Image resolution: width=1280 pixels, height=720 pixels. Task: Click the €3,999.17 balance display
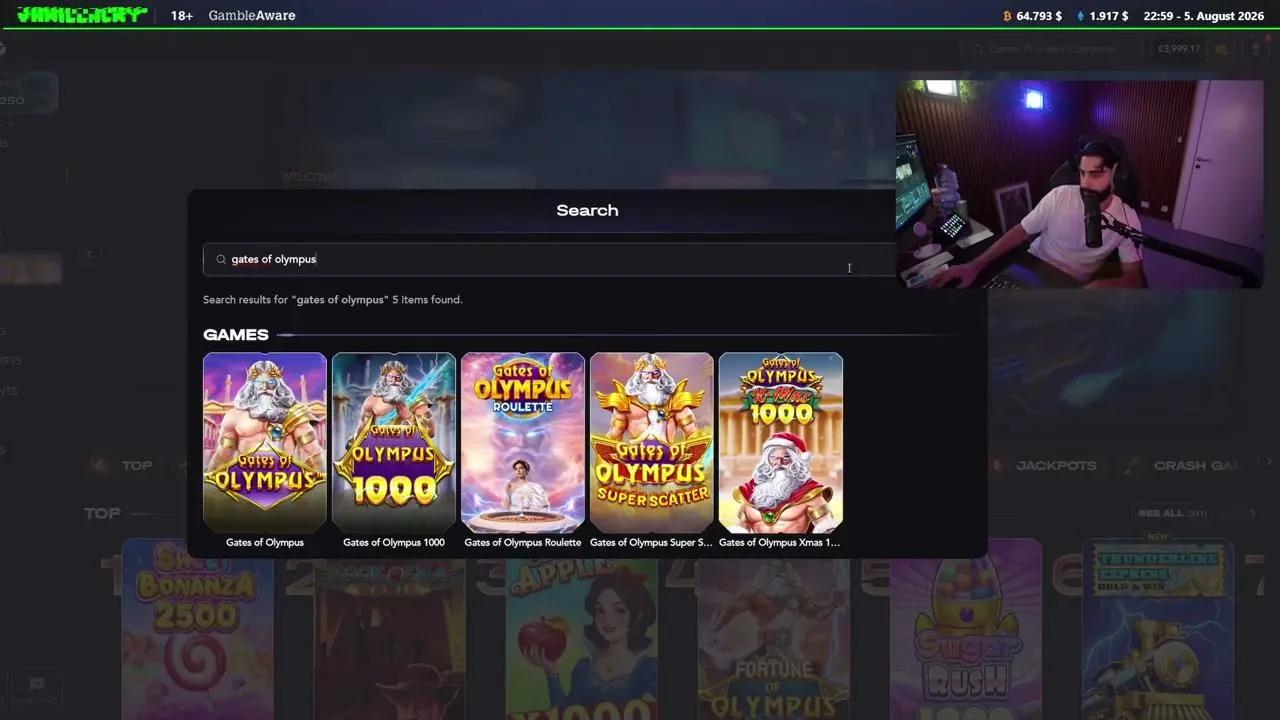(x=1179, y=49)
